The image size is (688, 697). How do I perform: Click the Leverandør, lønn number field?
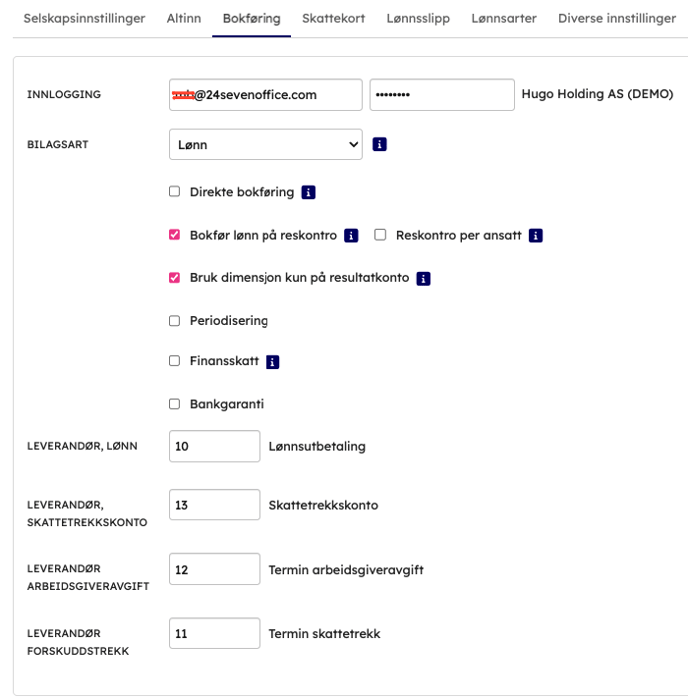pyautogui.click(x=214, y=446)
